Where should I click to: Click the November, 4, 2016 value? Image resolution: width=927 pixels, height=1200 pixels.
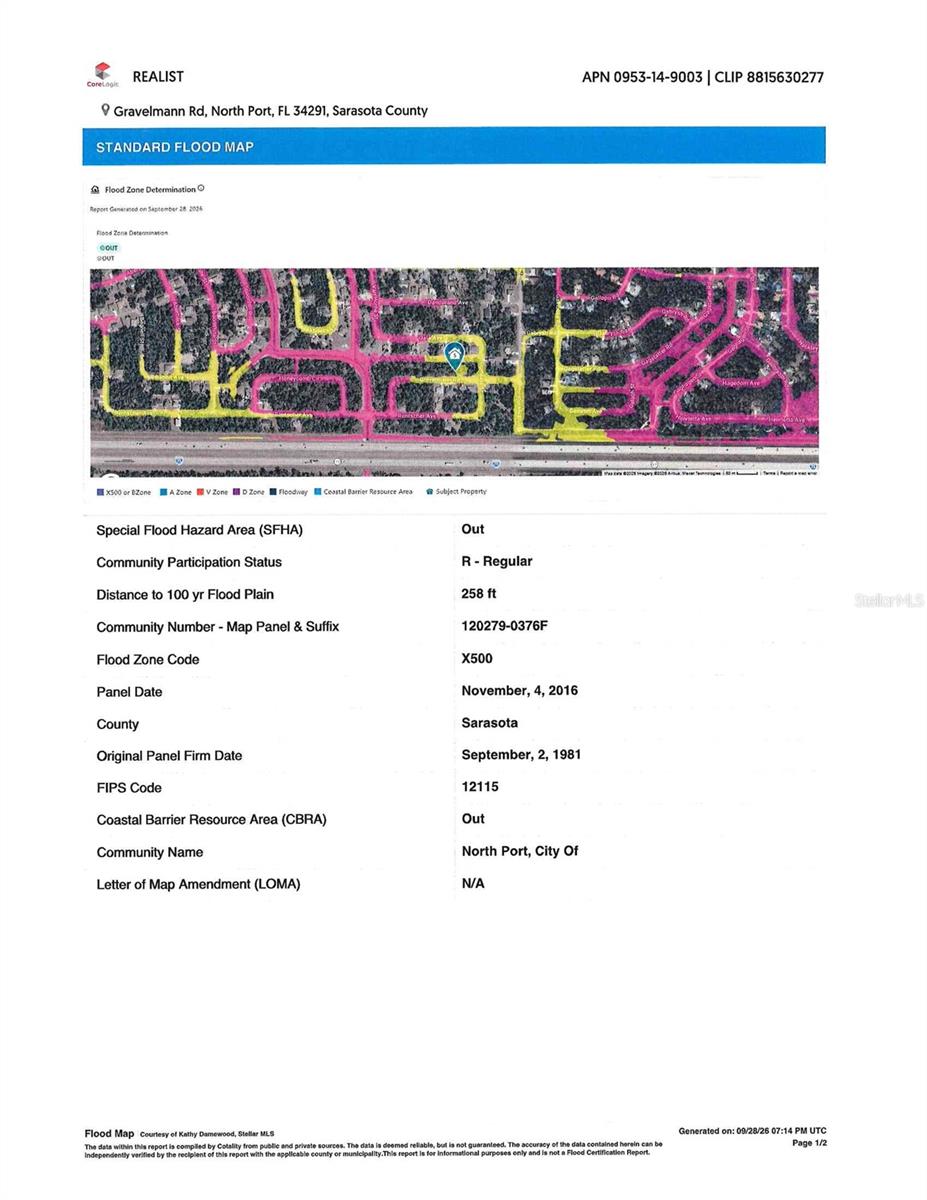click(x=519, y=690)
